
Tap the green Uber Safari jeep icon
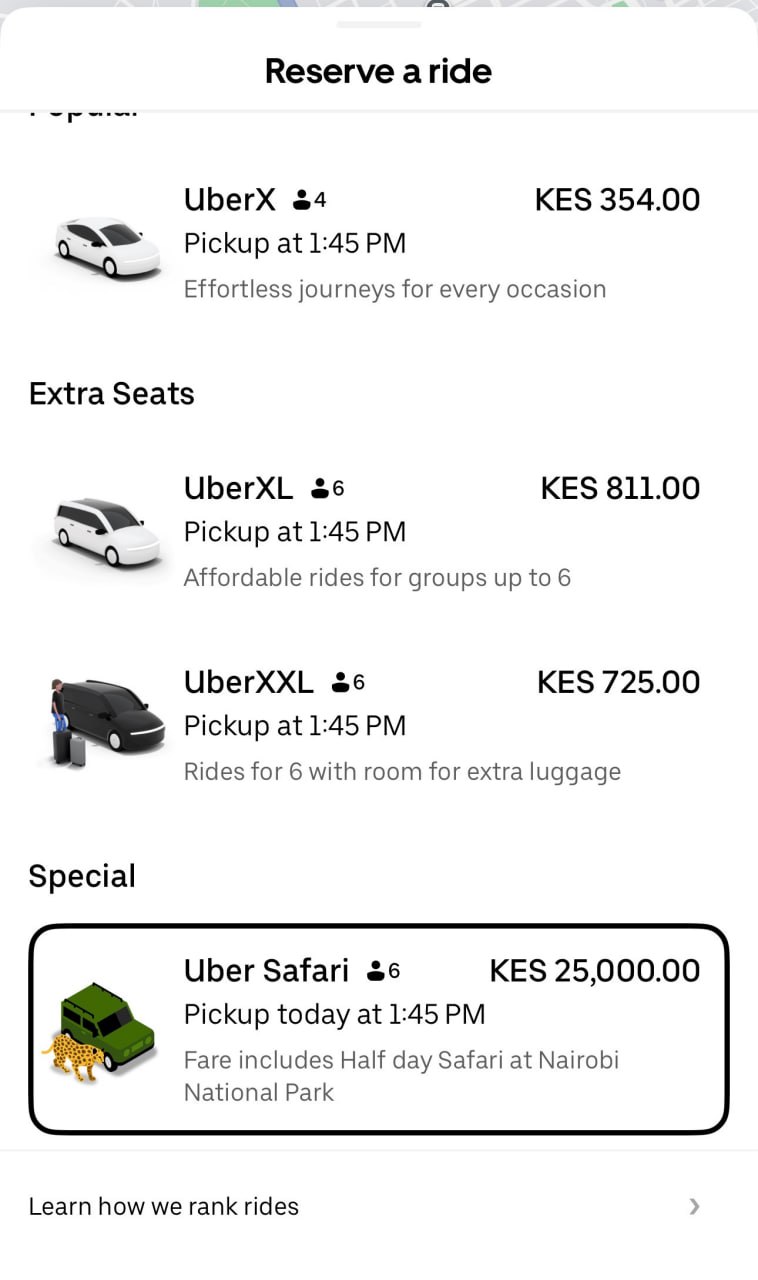pyautogui.click(x=102, y=1026)
